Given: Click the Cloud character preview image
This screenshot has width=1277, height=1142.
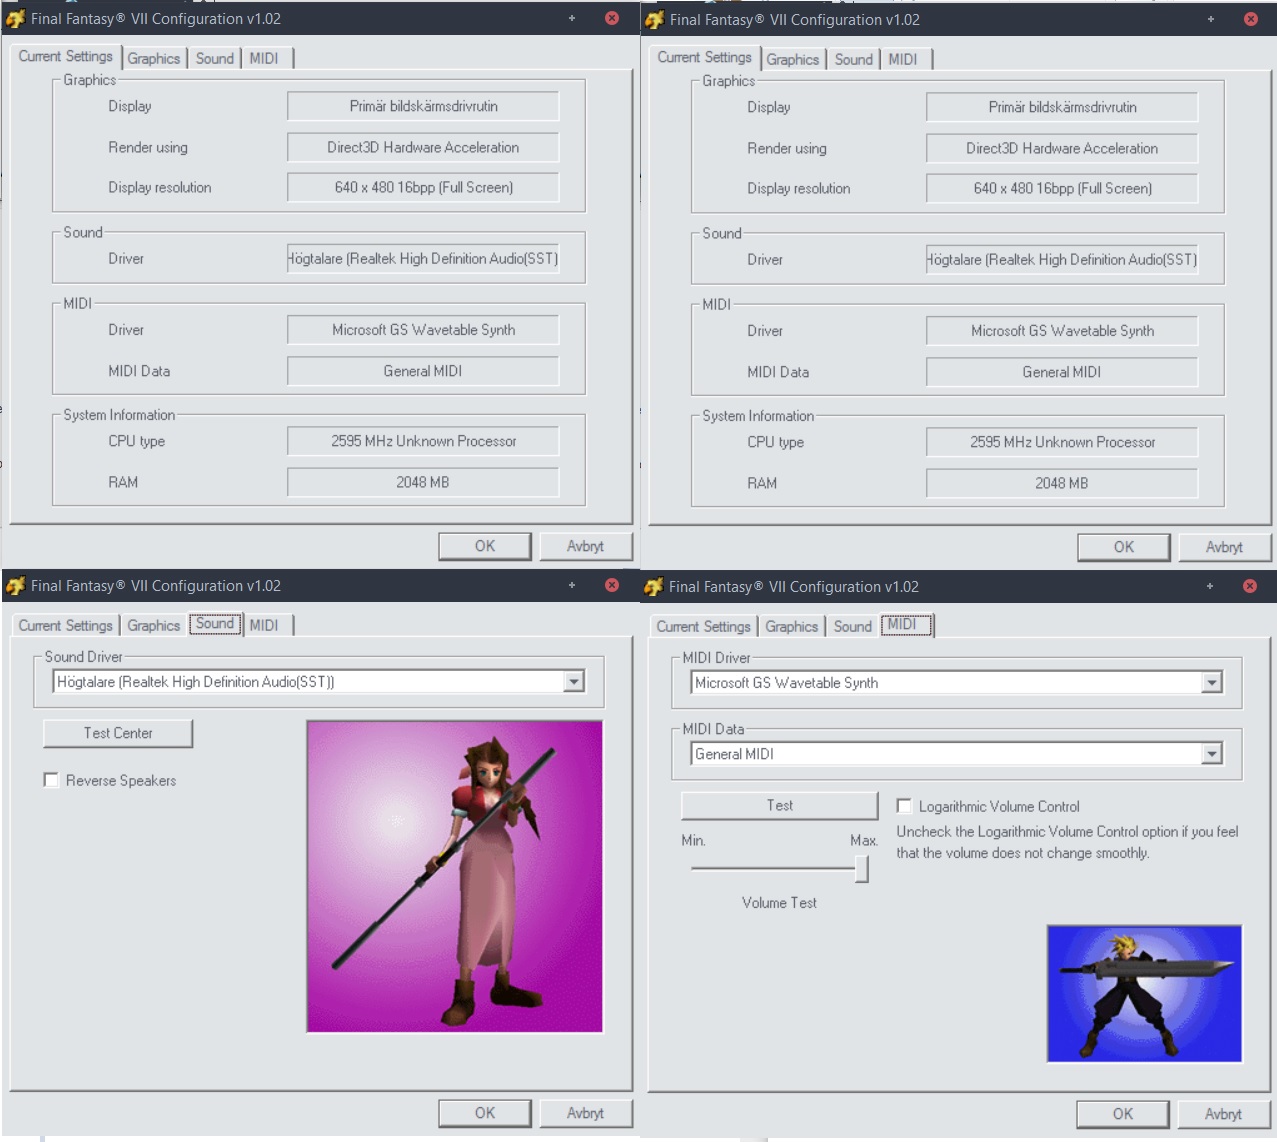Looking at the screenshot, I should (1144, 993).
